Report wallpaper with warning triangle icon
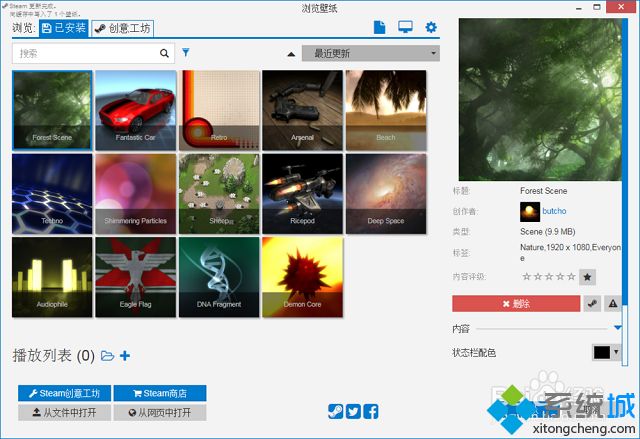 click(x=613, y=304)
